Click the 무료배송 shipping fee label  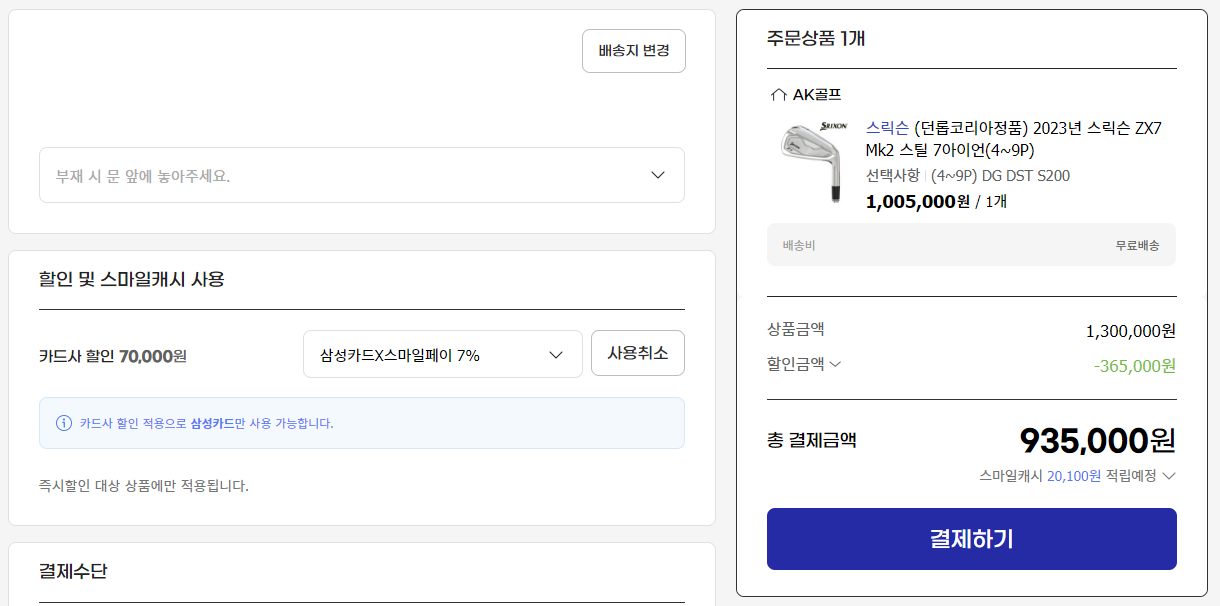click(1137, 245)
